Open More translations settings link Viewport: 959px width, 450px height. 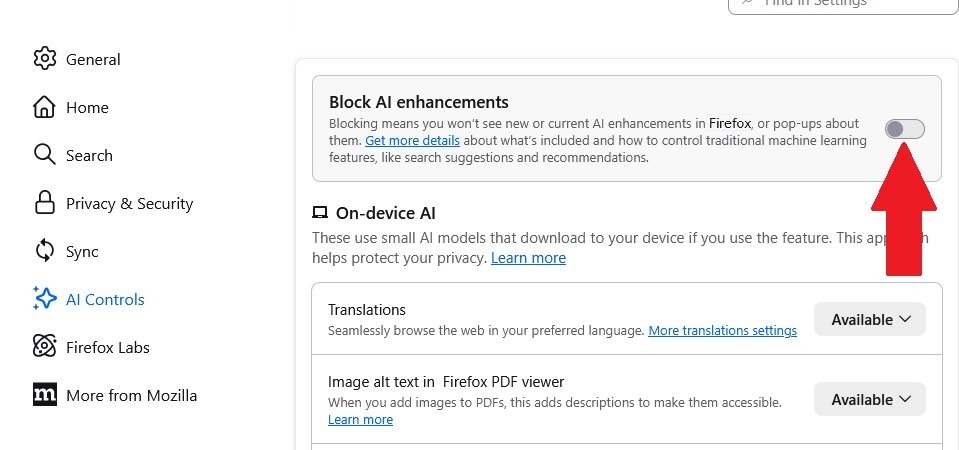[722, 330]
